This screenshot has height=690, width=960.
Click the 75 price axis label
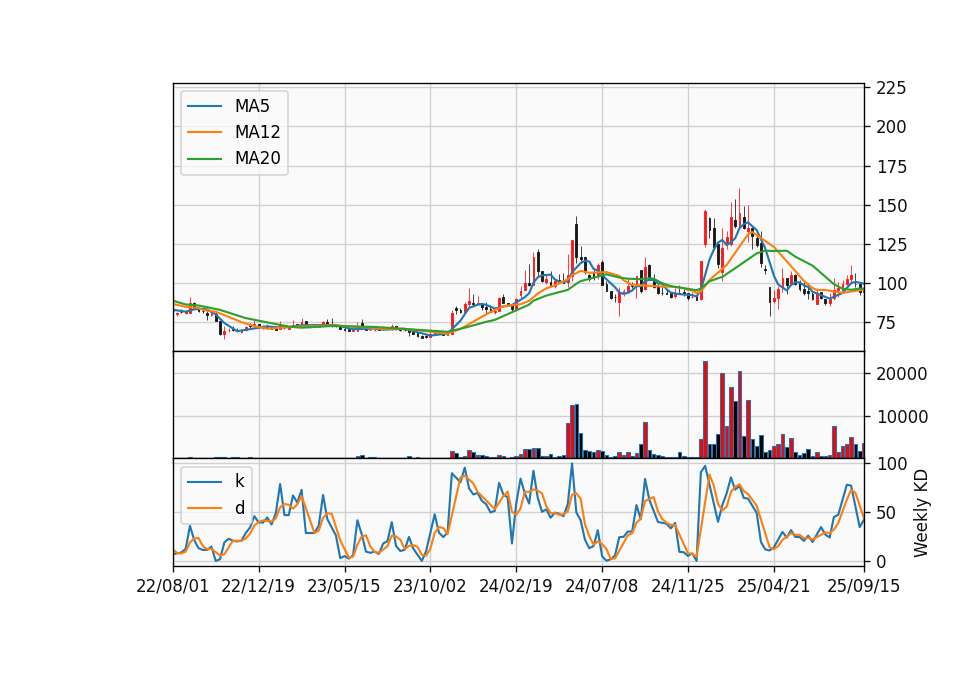click(x=887, y=323)
